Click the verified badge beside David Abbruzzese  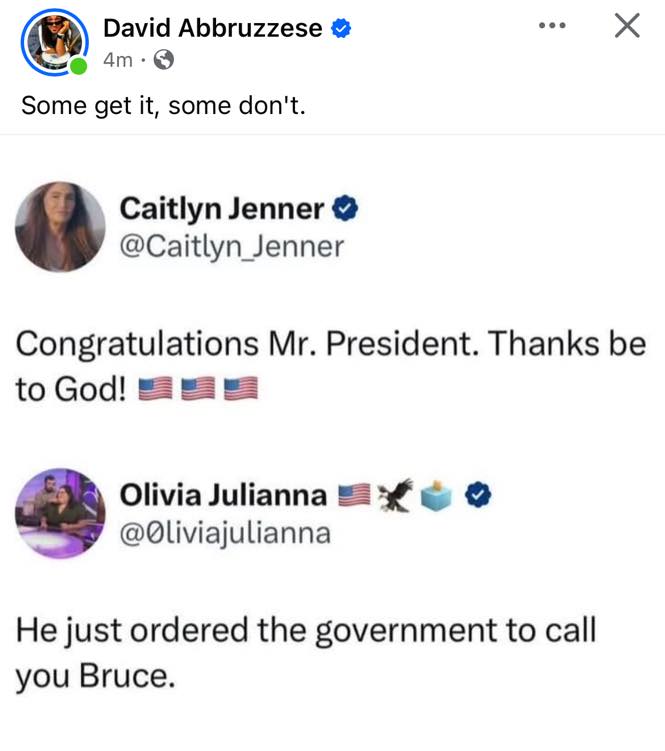[341, 29]
